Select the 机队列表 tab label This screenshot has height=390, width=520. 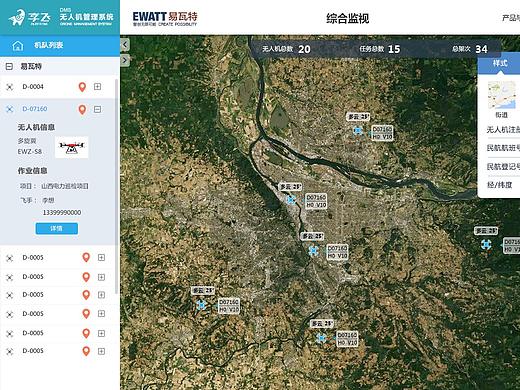pyautogui.click(x=49, y=45)
